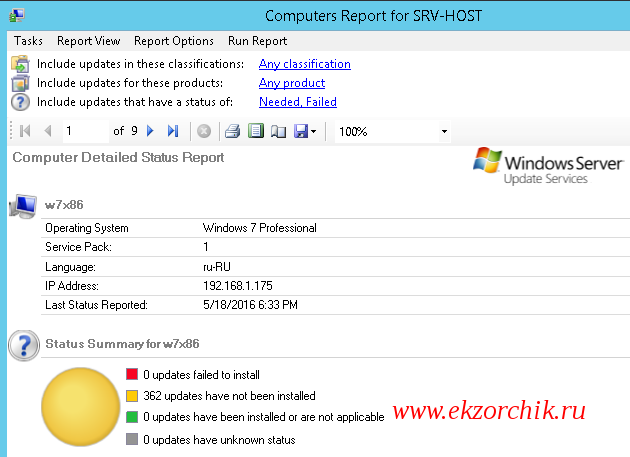Viewport: 630px width, 457px height.
Task: Click the yellow not installed swatch
Action: pos(132,396)
